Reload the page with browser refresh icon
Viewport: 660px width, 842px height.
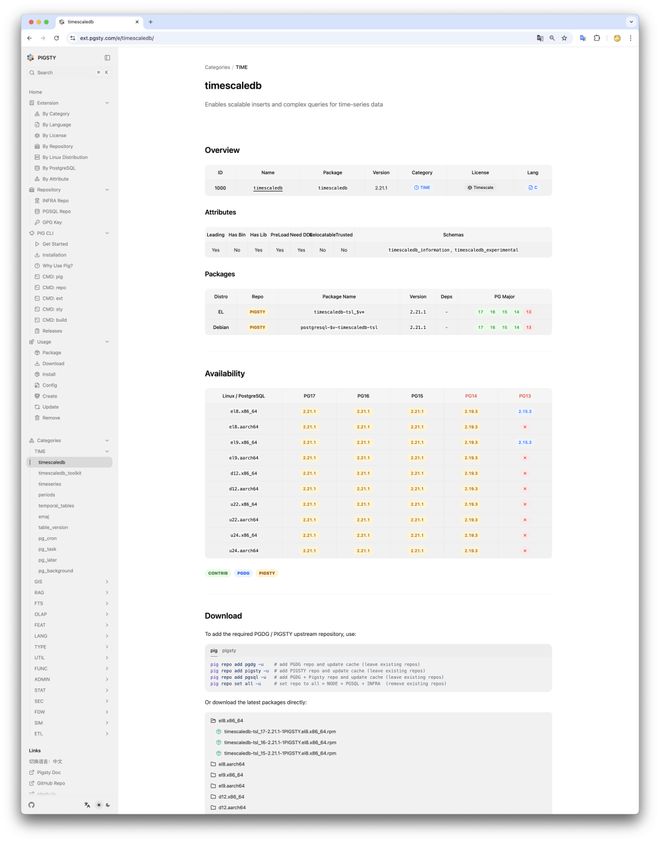pyautogui.click(x=56, y=38)
